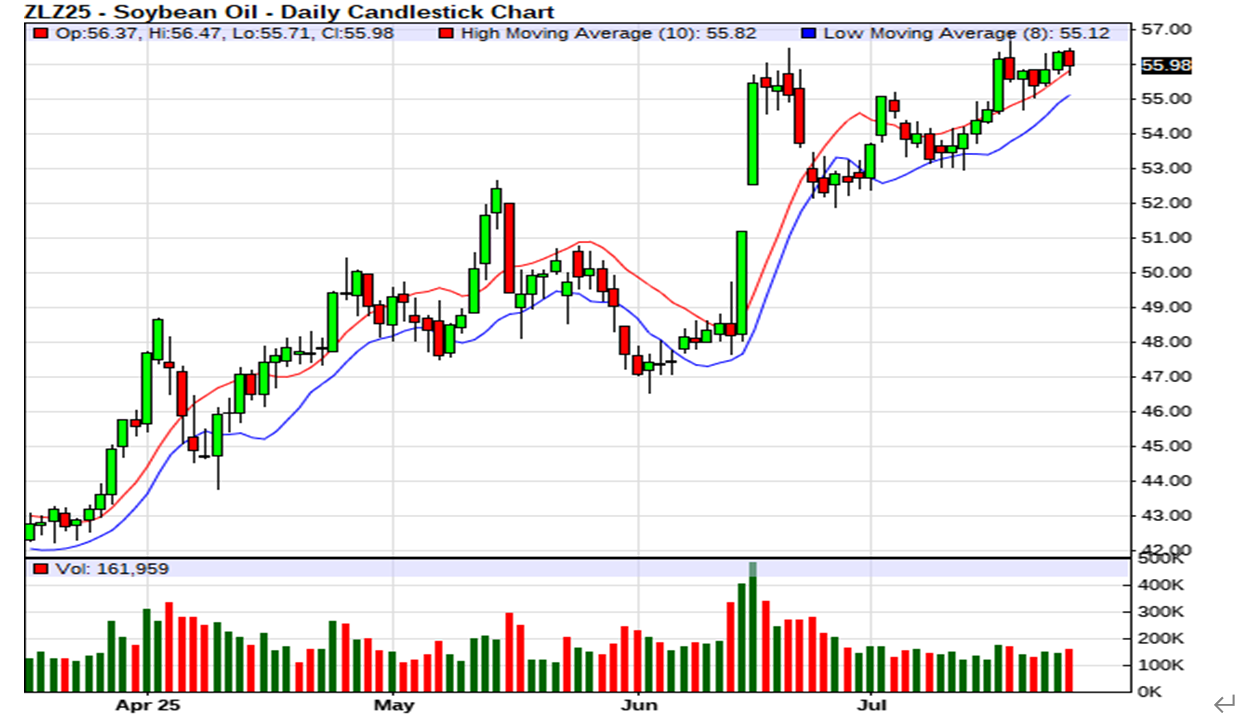
Task: Click the May date axis label
Action: click(x=393, y=705)
